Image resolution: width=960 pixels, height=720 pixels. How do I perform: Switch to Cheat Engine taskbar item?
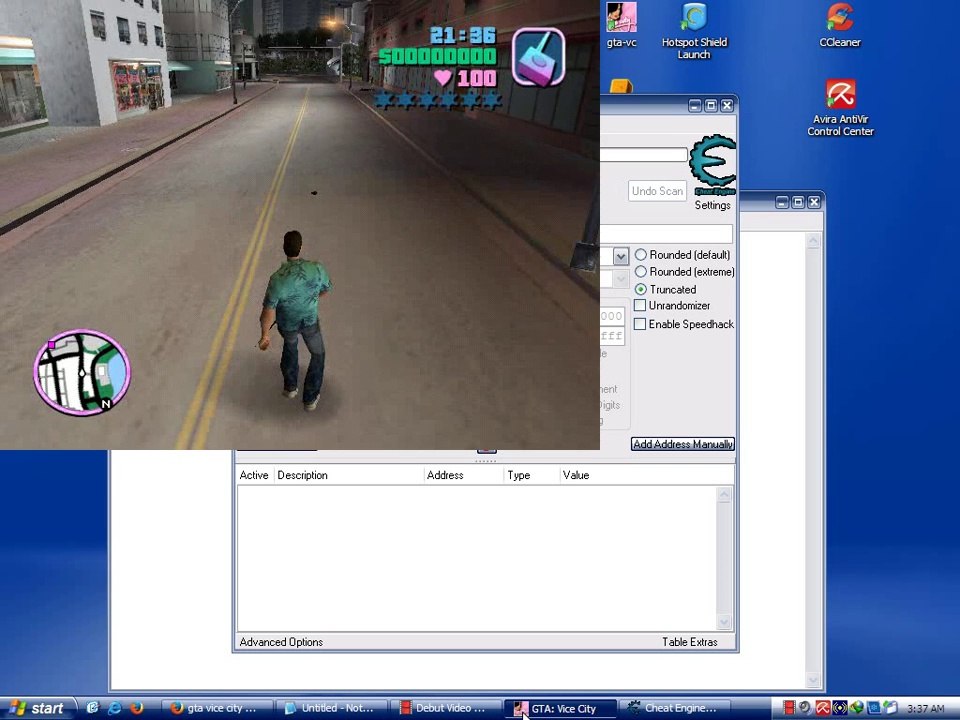click(x=675, y=708)
